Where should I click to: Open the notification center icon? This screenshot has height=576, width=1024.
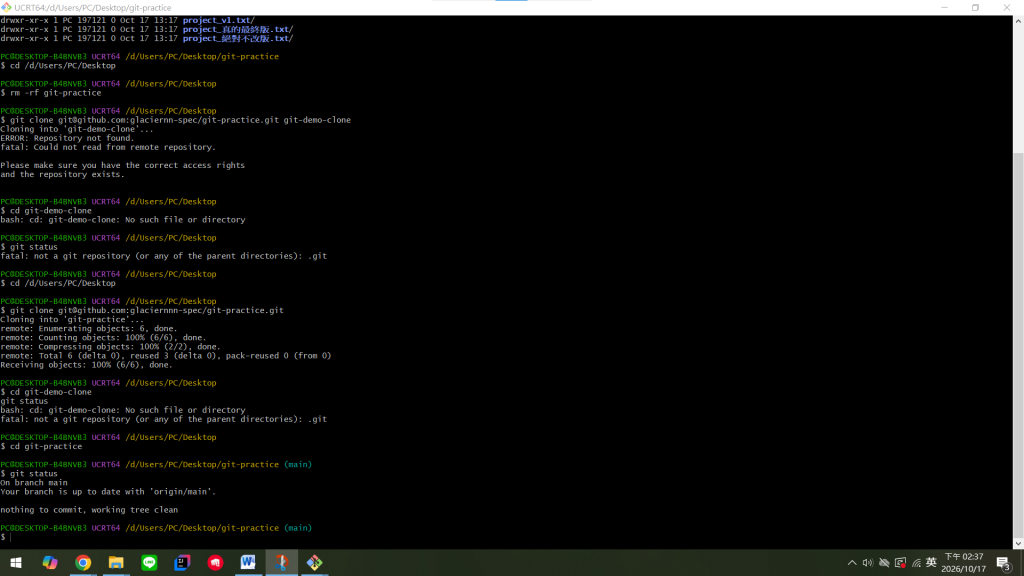pyautogui.click(x=1004, y=563)
